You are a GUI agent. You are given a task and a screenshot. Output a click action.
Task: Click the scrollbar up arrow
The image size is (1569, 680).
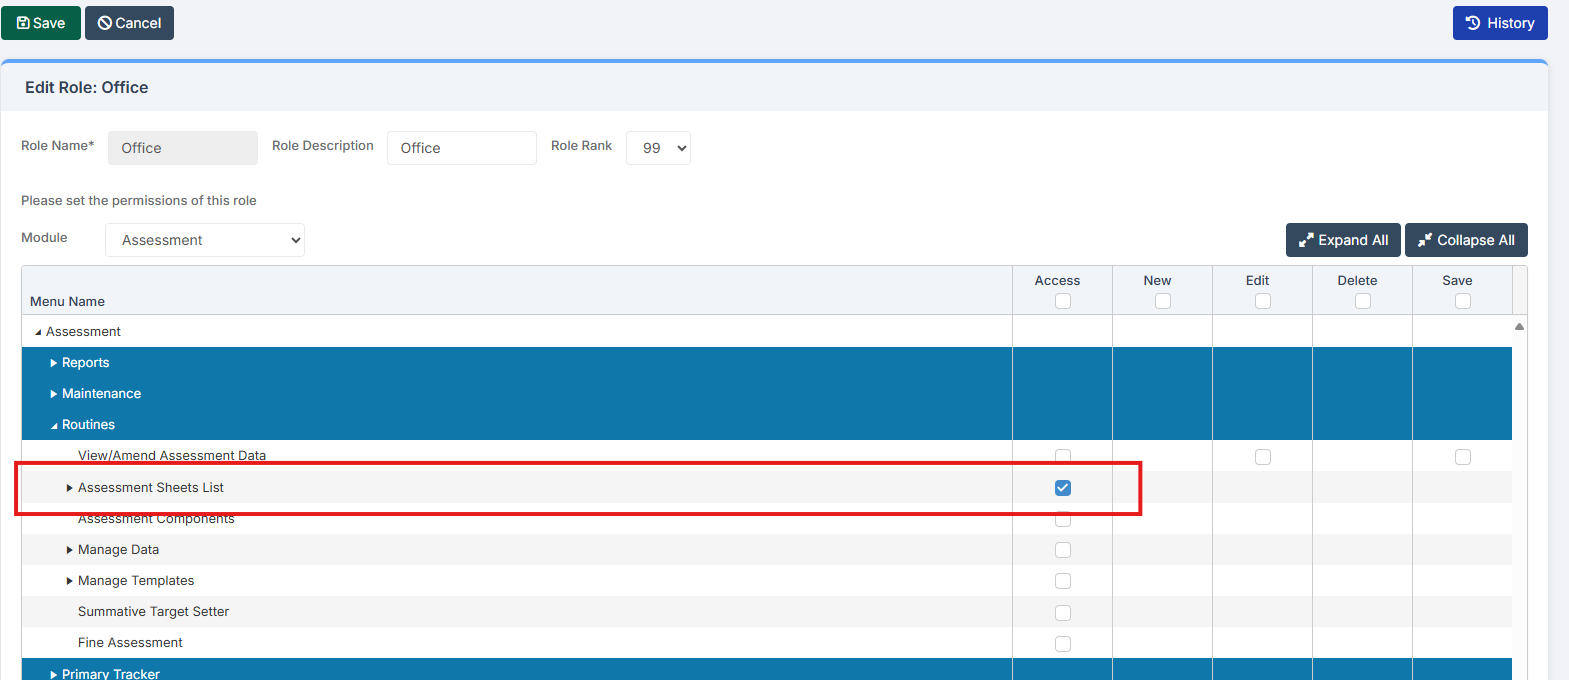pyautogui.click(x=1519, y=326)
